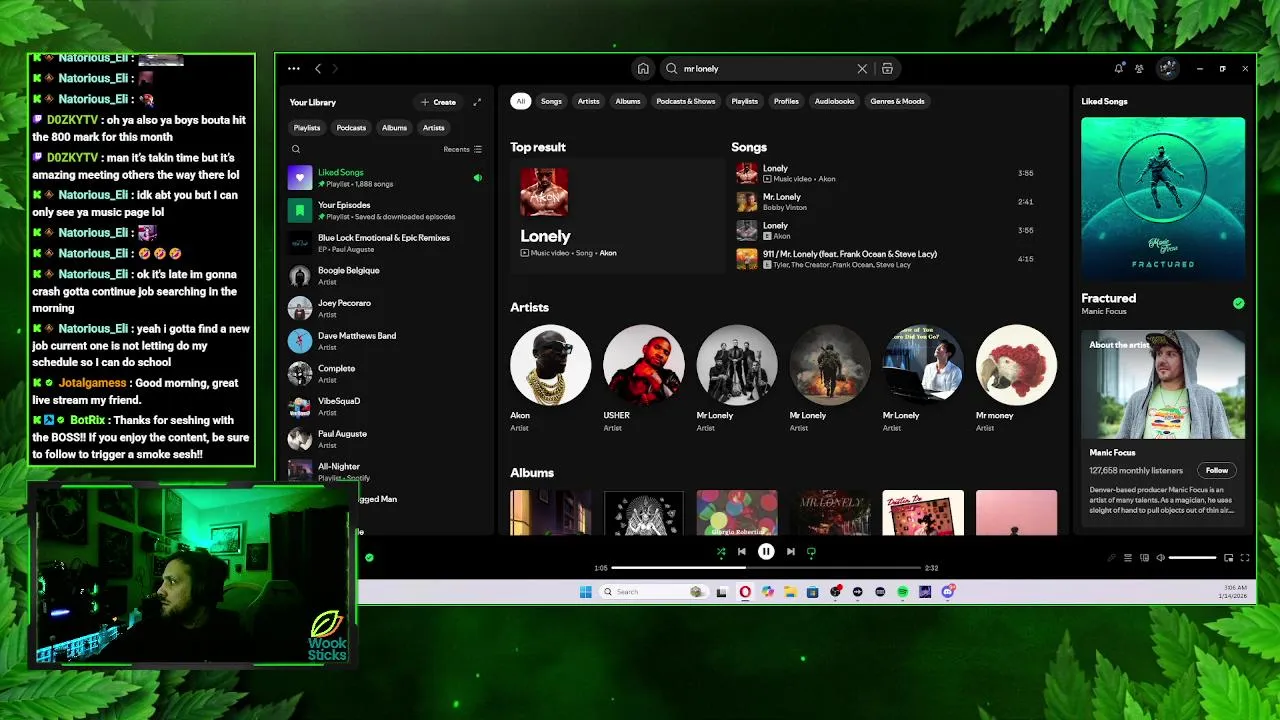The image size is (1280, 720).
Task: Open Fractured album cover art
Action: [1163, 199]
